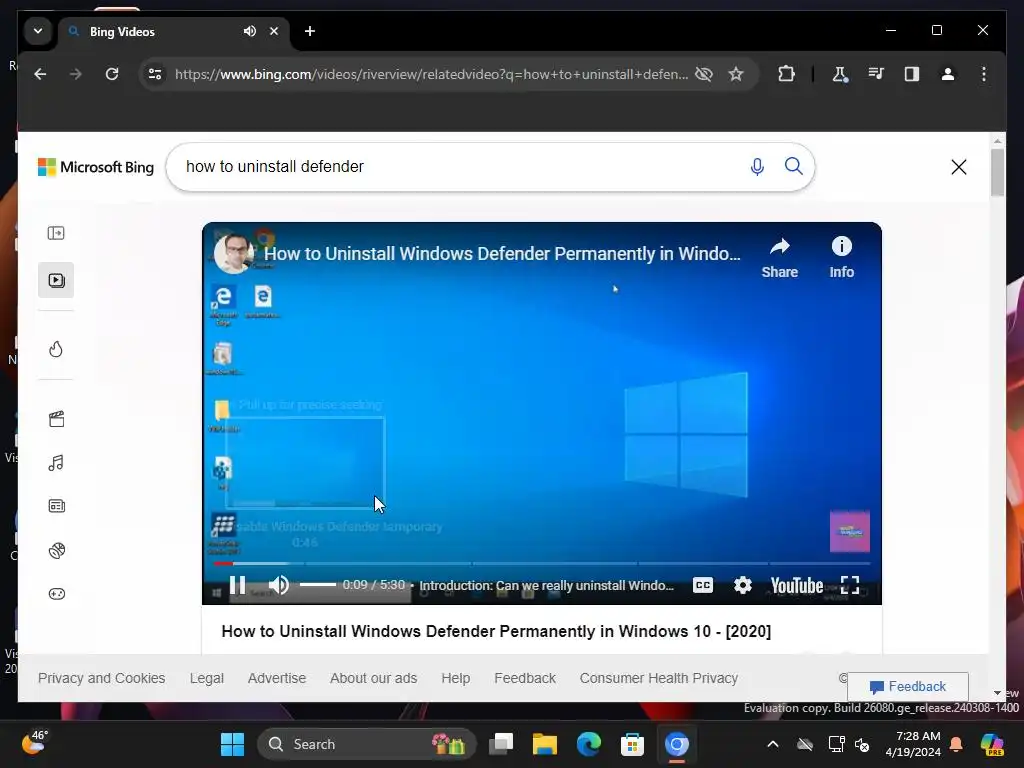The height and width of the screenshot is (768, 1024).
Task: Toggle closed captions CC
Action: point(703,585)
